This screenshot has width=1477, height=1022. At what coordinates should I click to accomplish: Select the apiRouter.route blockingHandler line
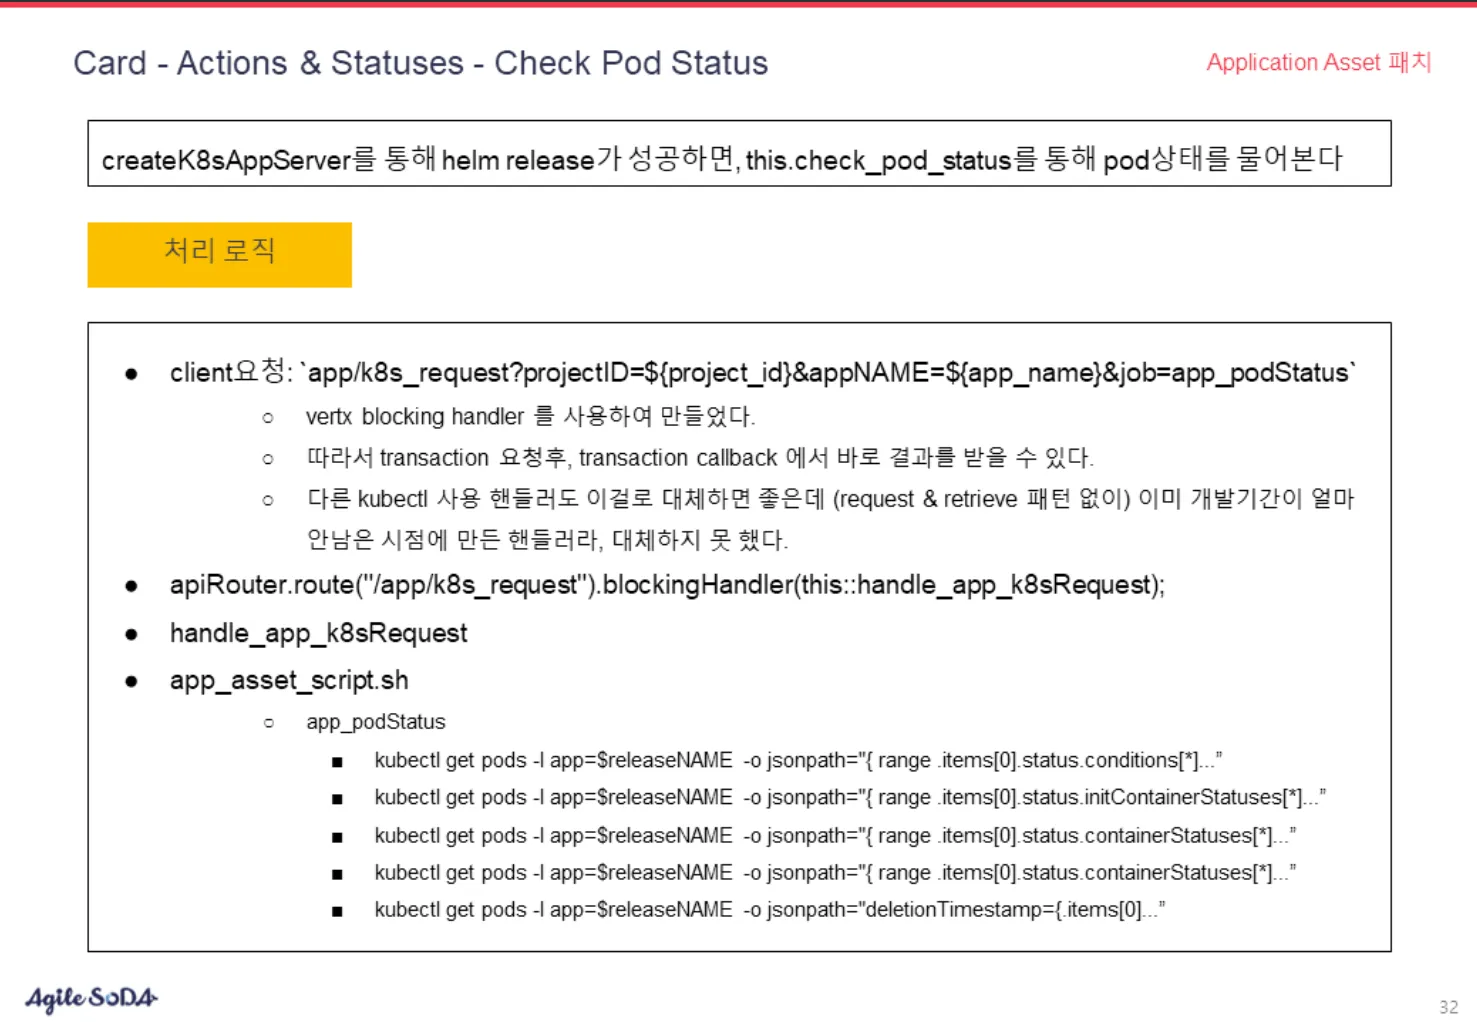pyautogui.click(x=666, y=585)
